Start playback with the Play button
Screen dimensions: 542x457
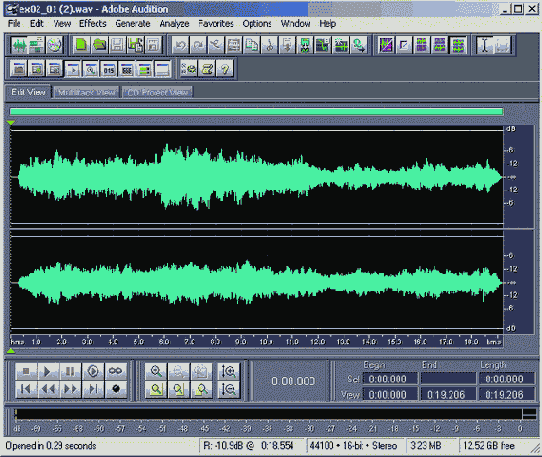tap(48, 371)
